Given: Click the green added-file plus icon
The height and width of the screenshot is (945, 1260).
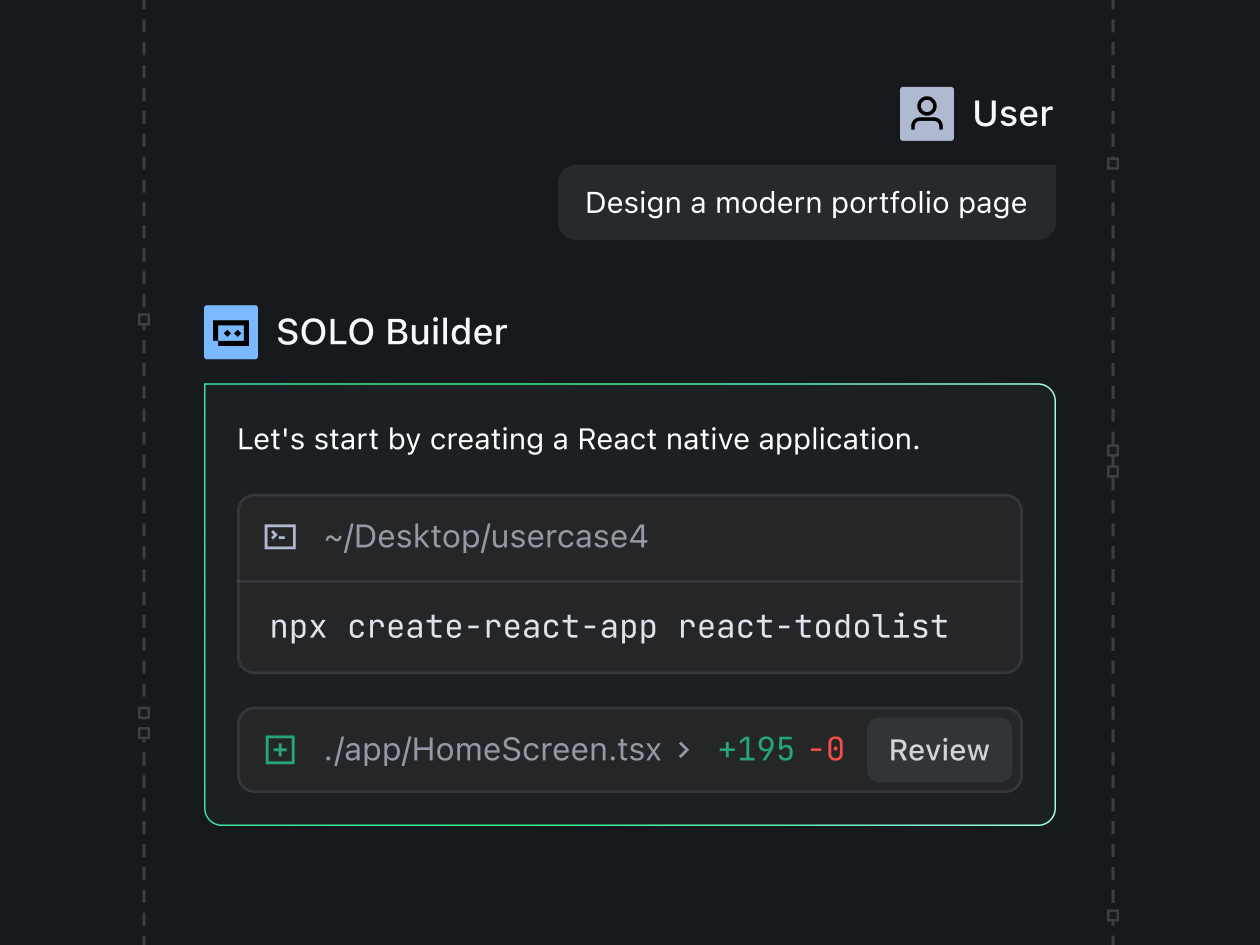Looking at the screenshot, I should click(x=280, y=750).
